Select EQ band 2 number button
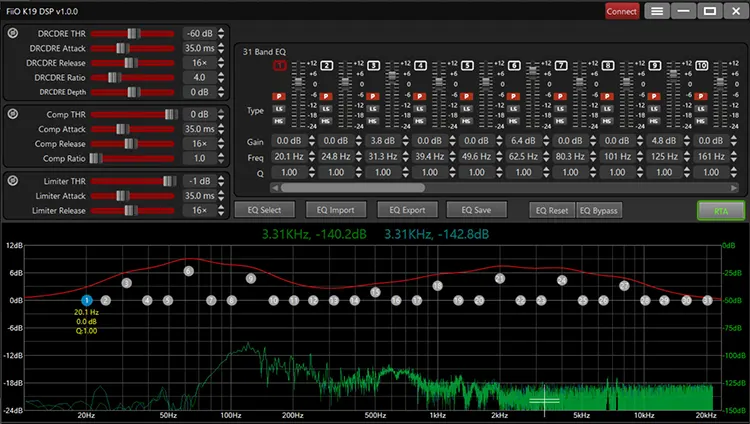The image size is (750, 424). (327, 66)
